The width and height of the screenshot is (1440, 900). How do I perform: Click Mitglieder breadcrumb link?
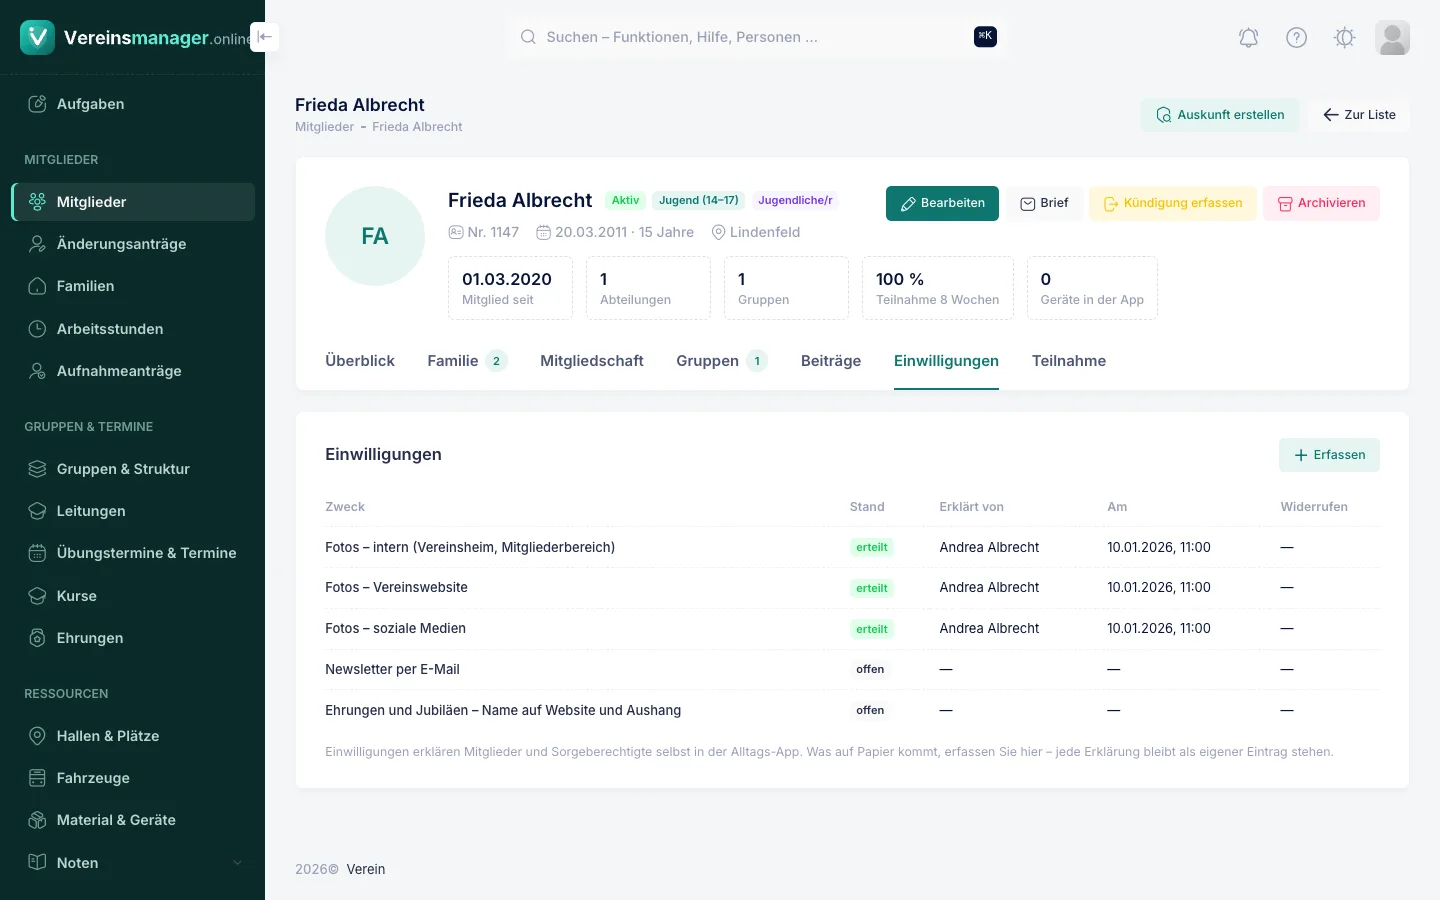[324, 127]
